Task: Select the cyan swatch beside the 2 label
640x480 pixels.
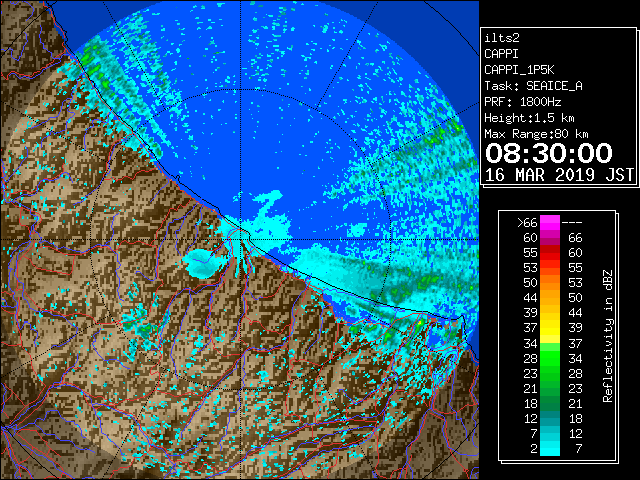Action: pyautogui.click(x=550, y=448)
